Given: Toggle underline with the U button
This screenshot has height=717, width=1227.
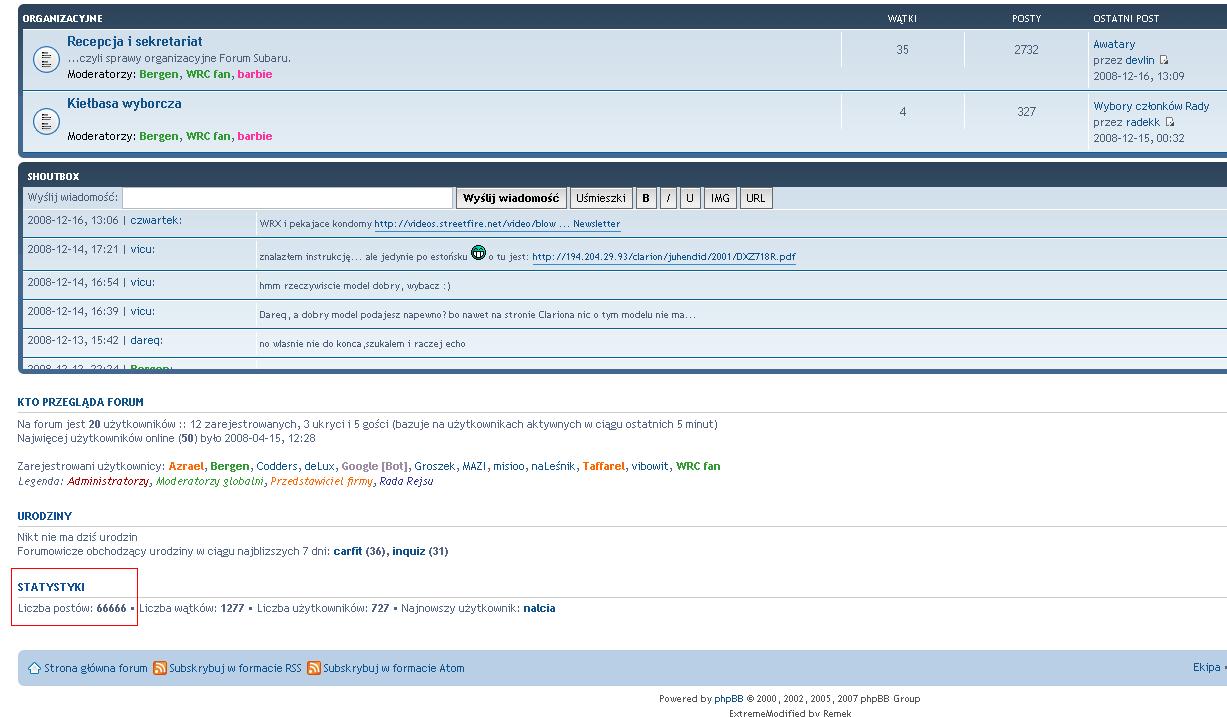Looking at the screenshot, I should click(690, 198).
